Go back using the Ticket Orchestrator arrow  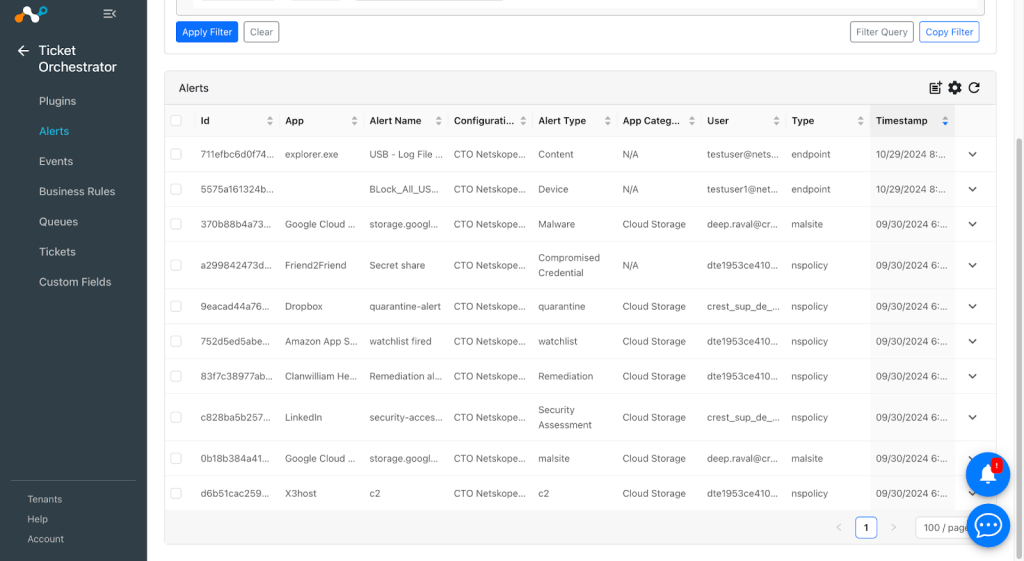coord(24,50)
